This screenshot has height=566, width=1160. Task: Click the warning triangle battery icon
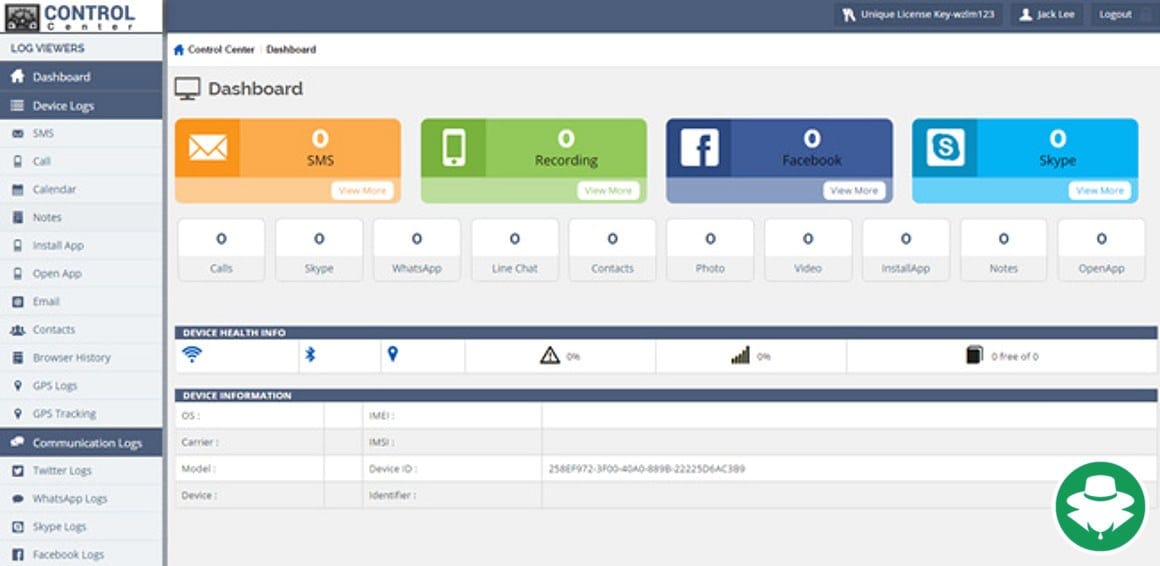[x=549, y=355]
